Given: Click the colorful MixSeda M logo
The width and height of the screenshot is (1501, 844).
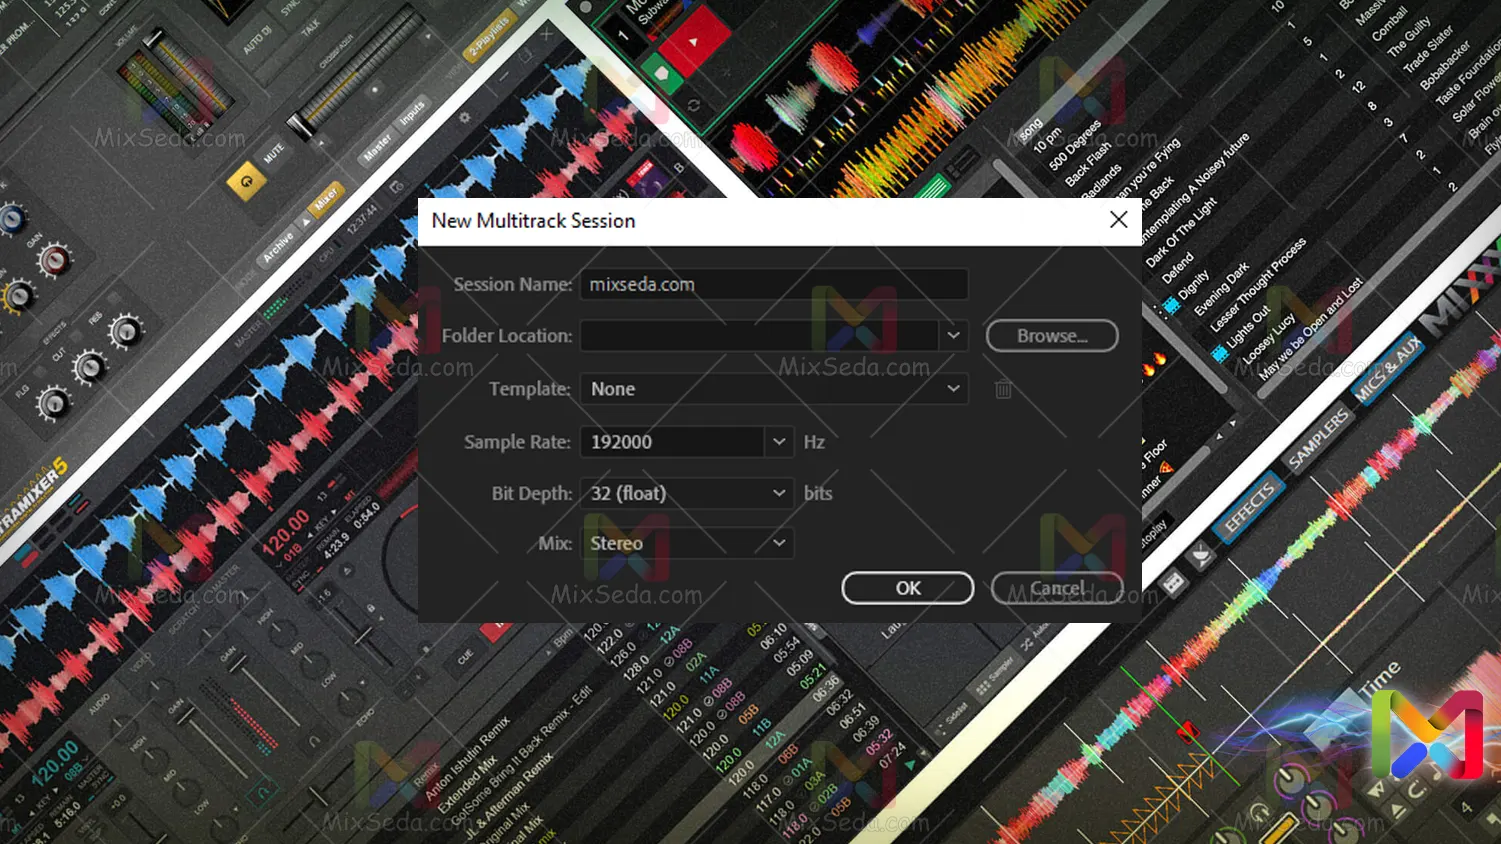Looking at the screenshot, I should tap(1427, 736).
